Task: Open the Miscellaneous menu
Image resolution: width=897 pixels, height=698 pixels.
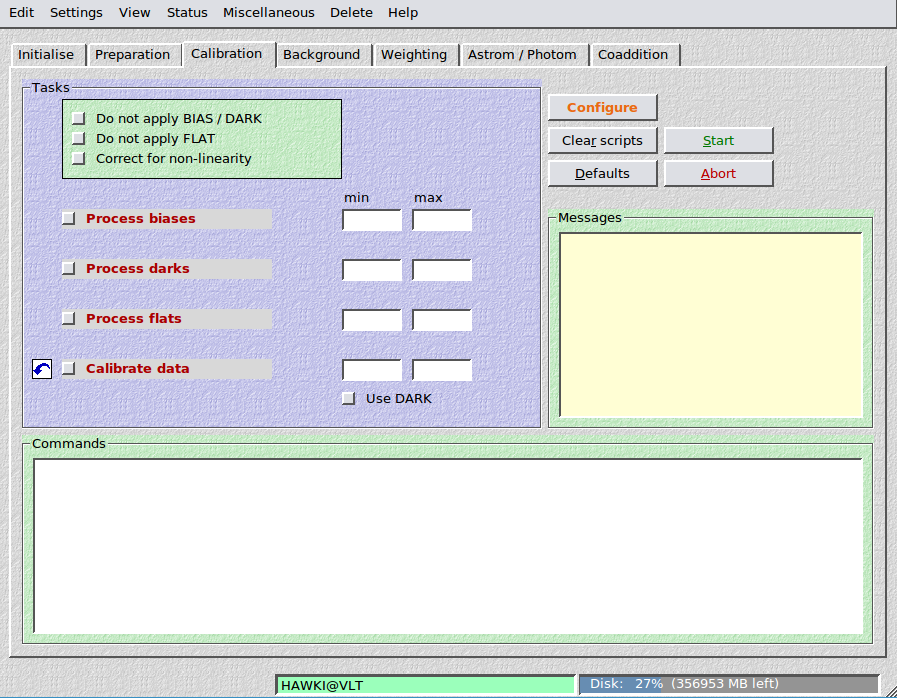Action: (268, 13)
